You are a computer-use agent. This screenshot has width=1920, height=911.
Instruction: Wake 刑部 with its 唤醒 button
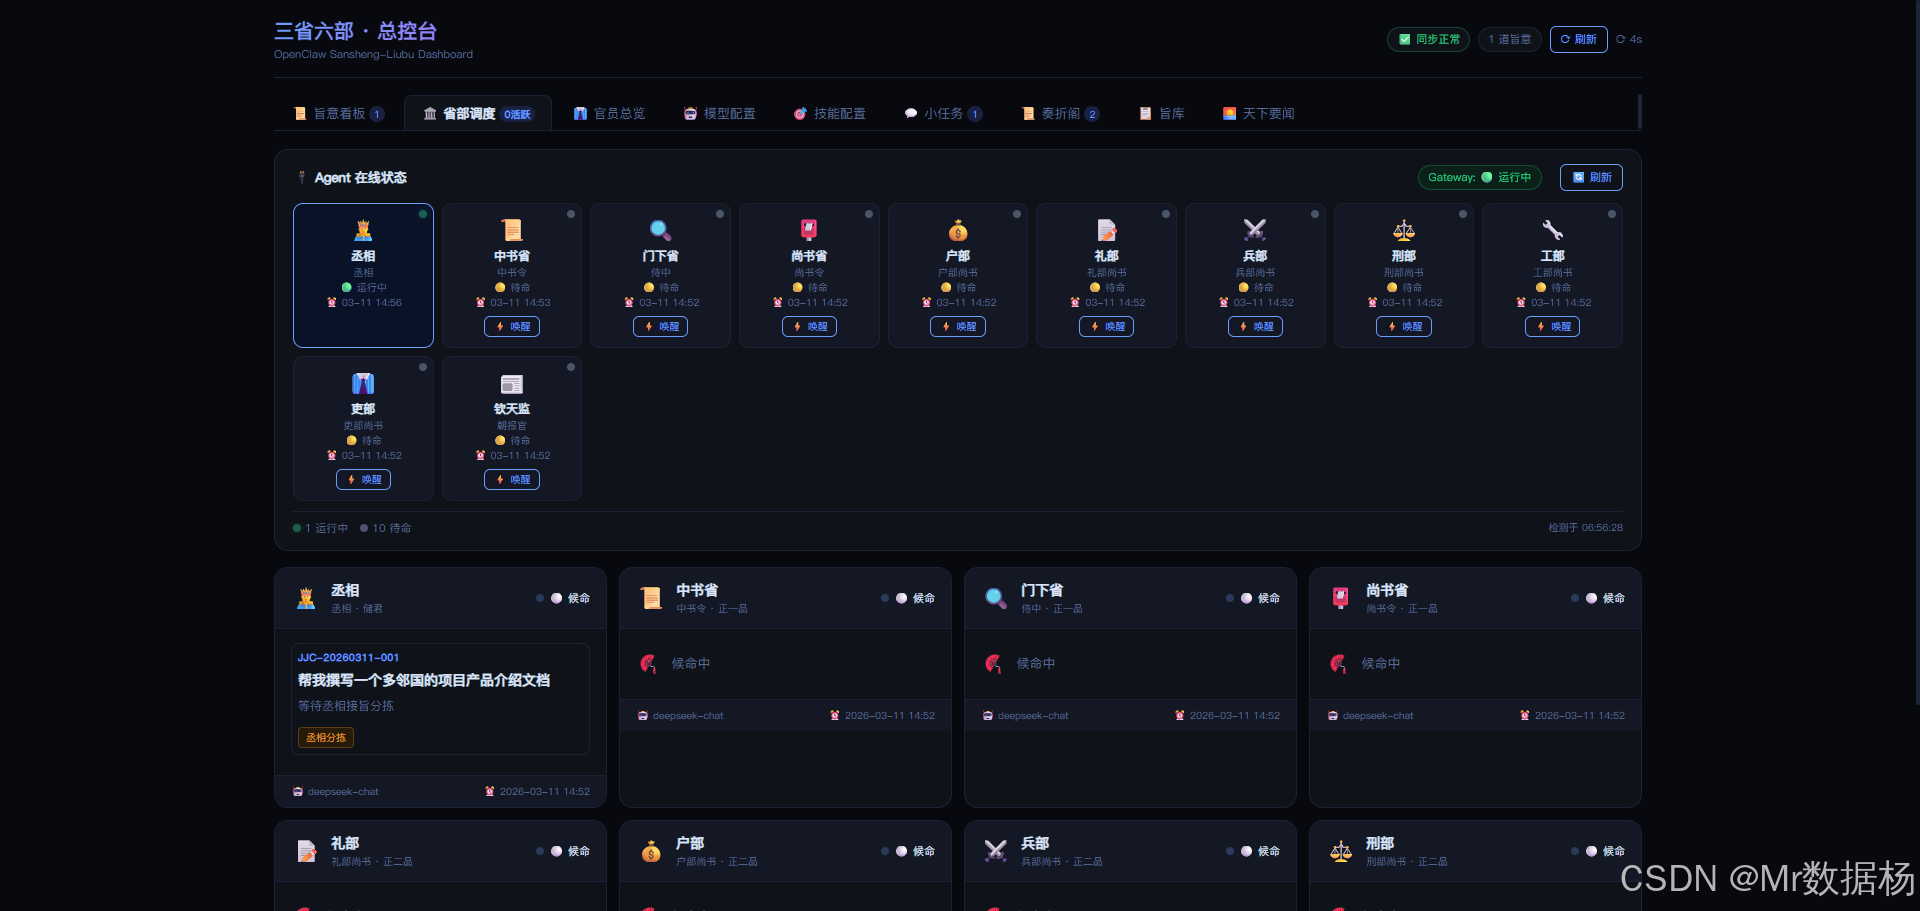[x=1404, y=326]
